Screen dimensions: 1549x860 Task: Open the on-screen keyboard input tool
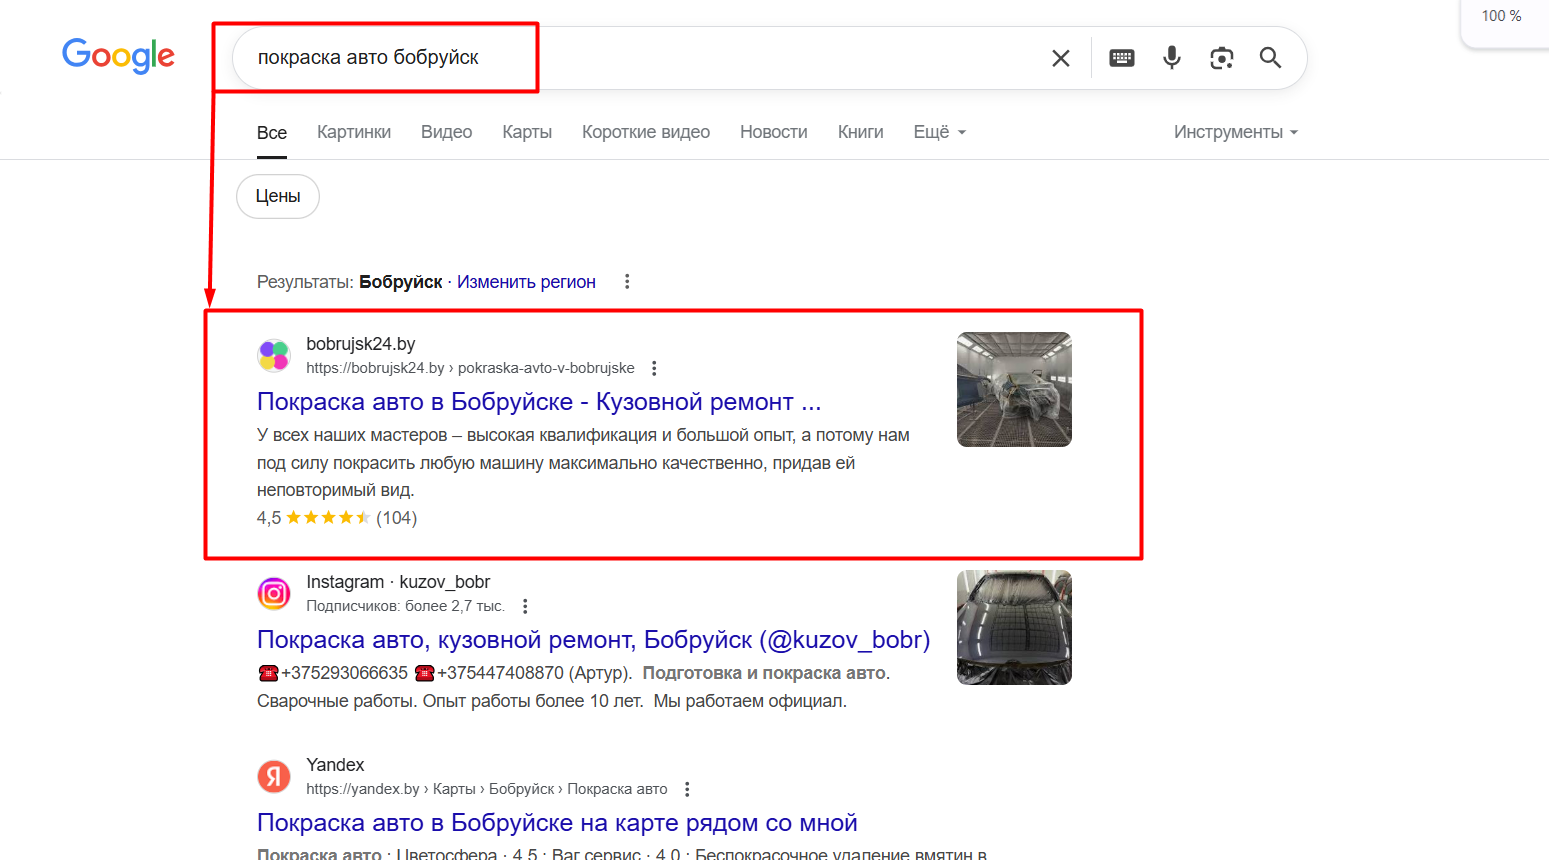[x=1122, y=58]
